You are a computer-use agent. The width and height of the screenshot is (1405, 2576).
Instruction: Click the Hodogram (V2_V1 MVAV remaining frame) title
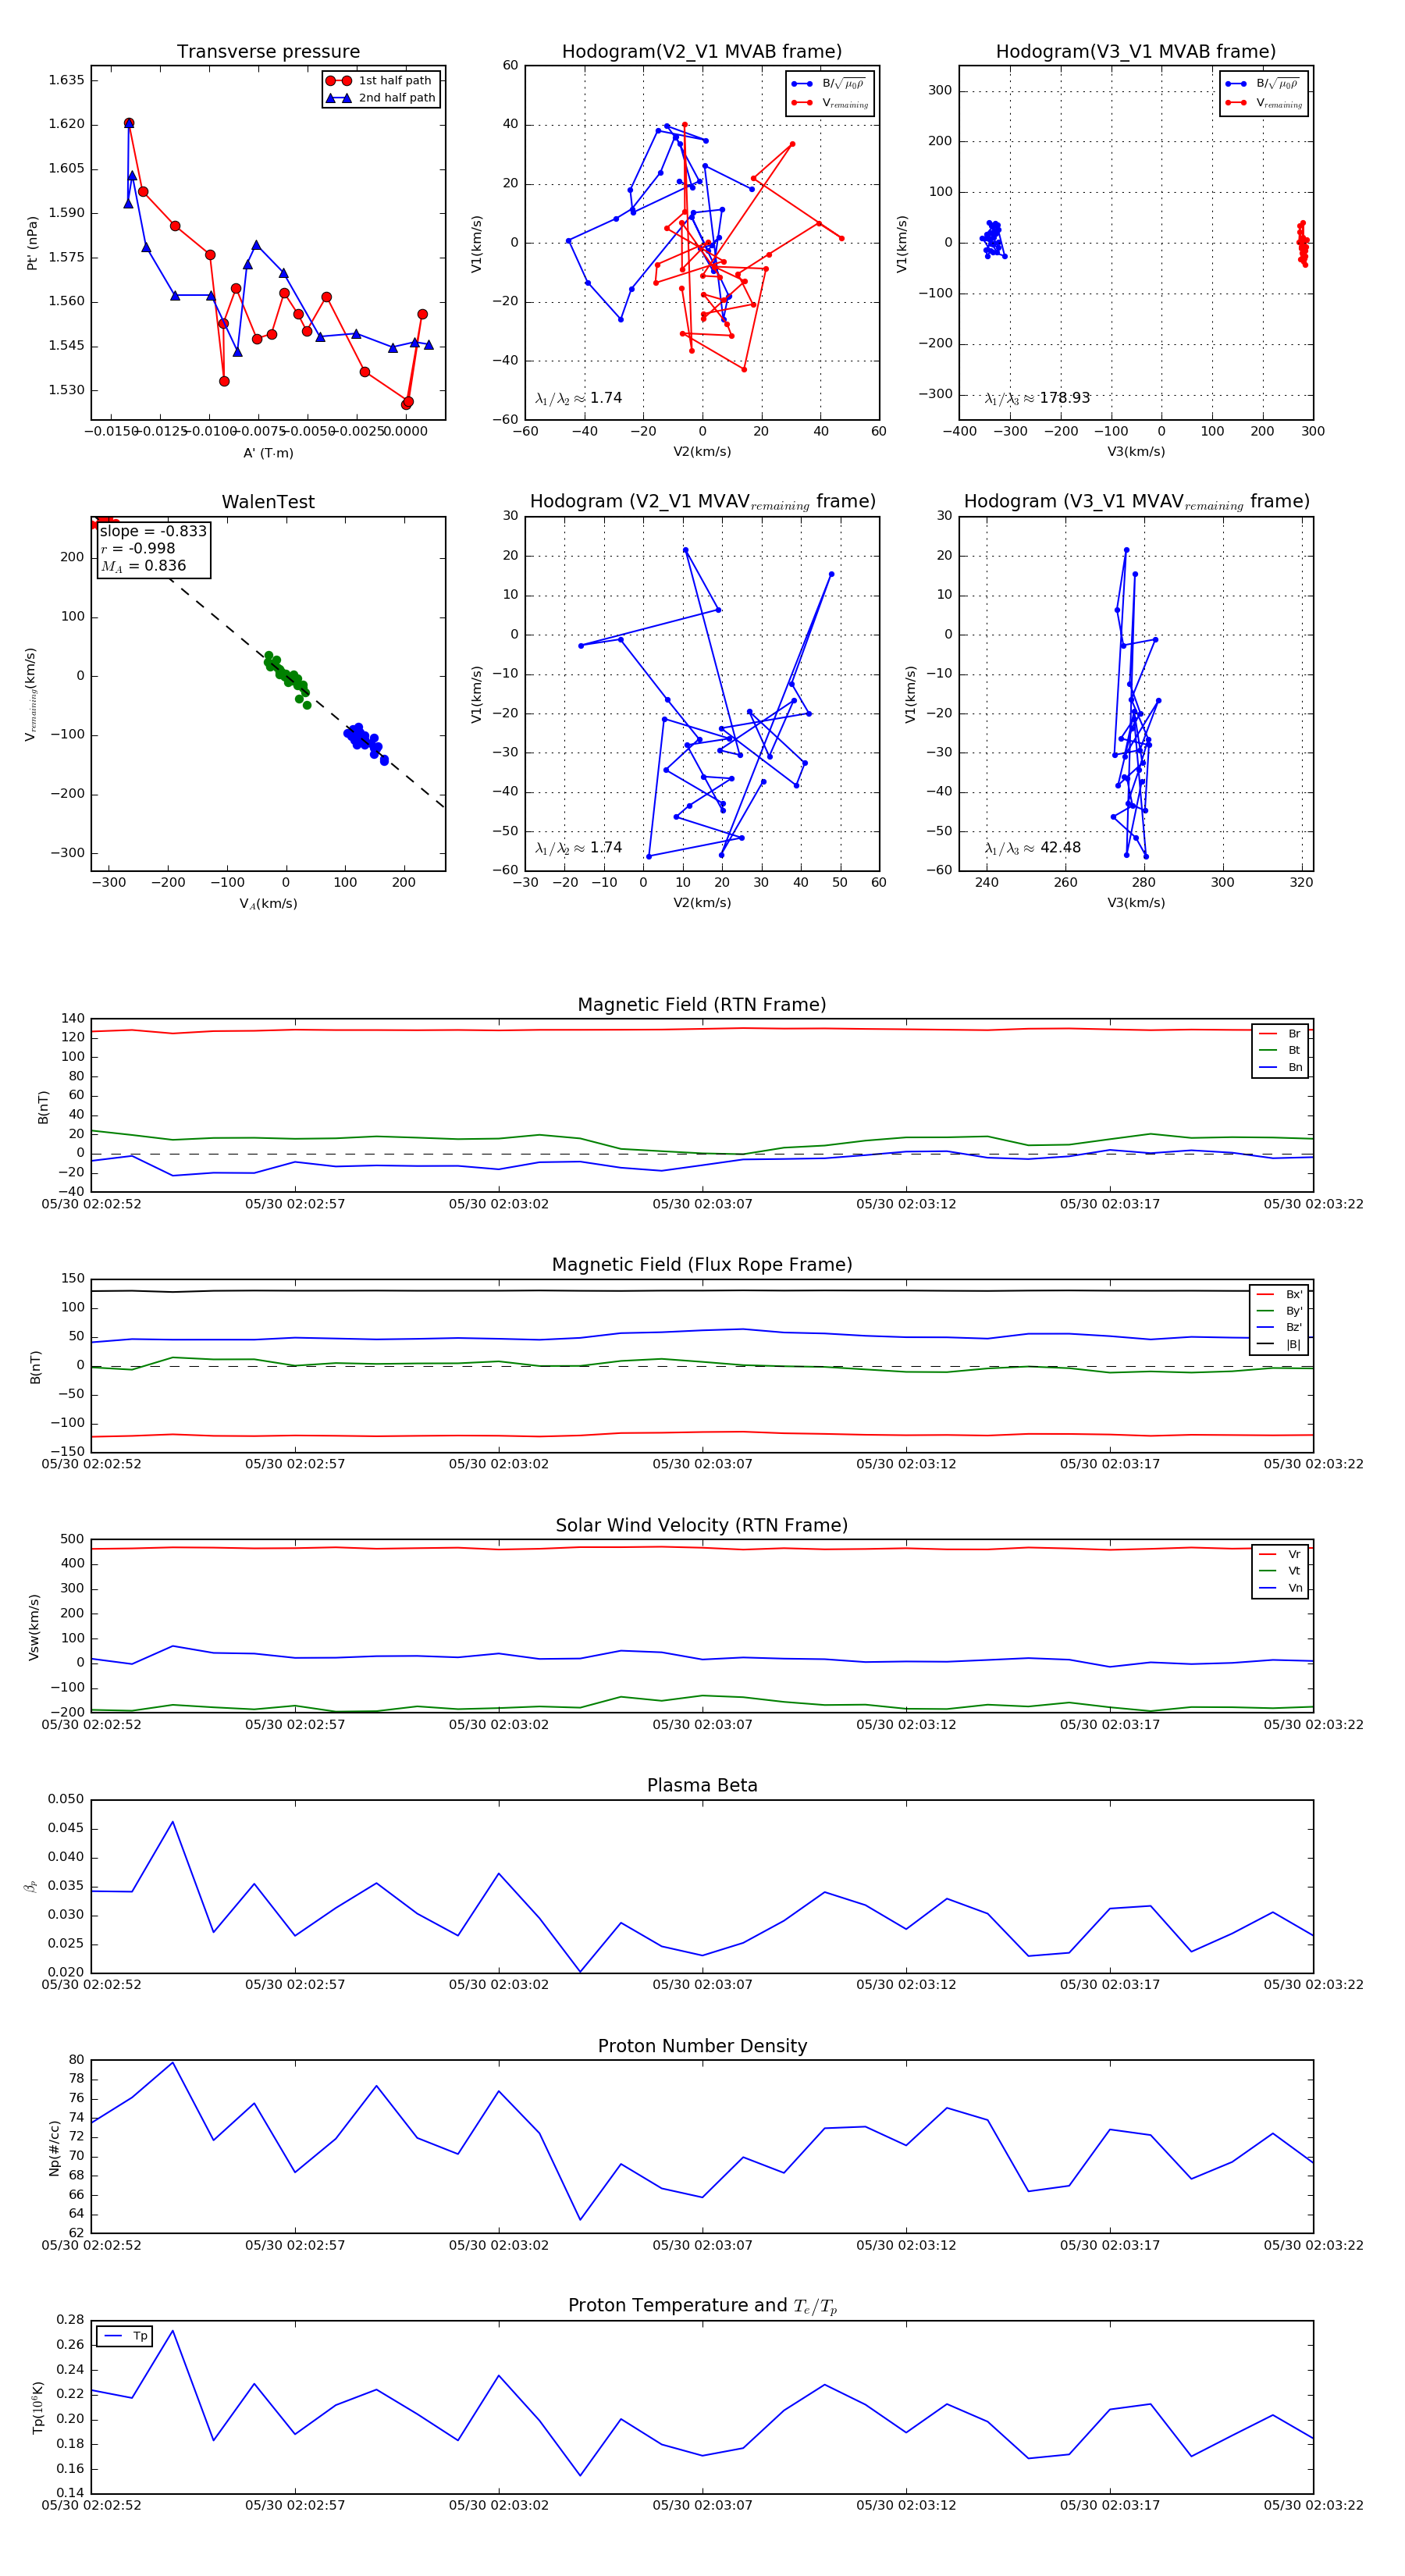(x=702, y=502)
